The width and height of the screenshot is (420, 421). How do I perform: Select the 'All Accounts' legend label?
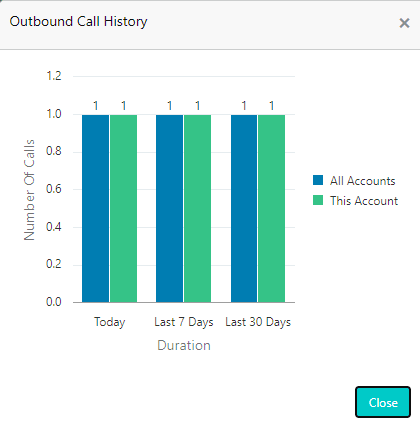click(362, 181)
